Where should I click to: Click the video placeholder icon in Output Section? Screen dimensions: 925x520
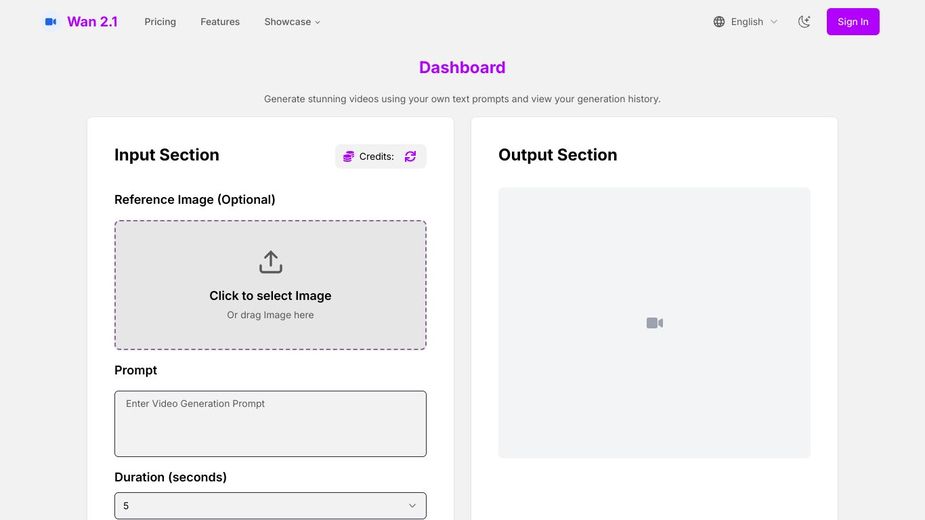pyautogui.click(x=654, y=323)
